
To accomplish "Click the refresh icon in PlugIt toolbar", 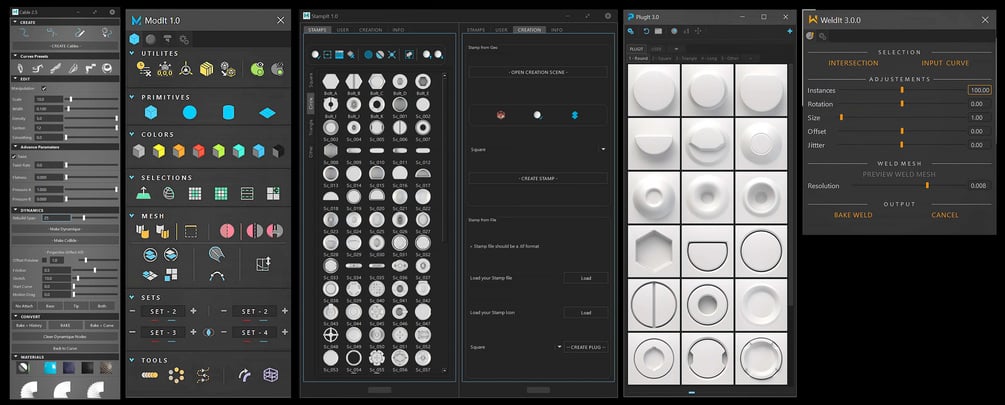I will [647, 31].
